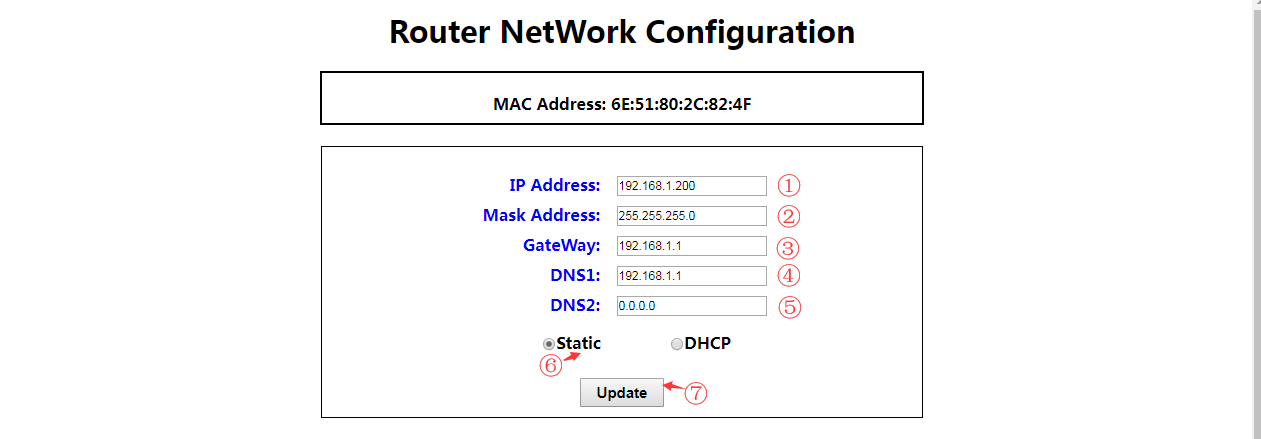Select the DNS1 text field
This screenshot has height=439, width=1261.
pos(691,276)
